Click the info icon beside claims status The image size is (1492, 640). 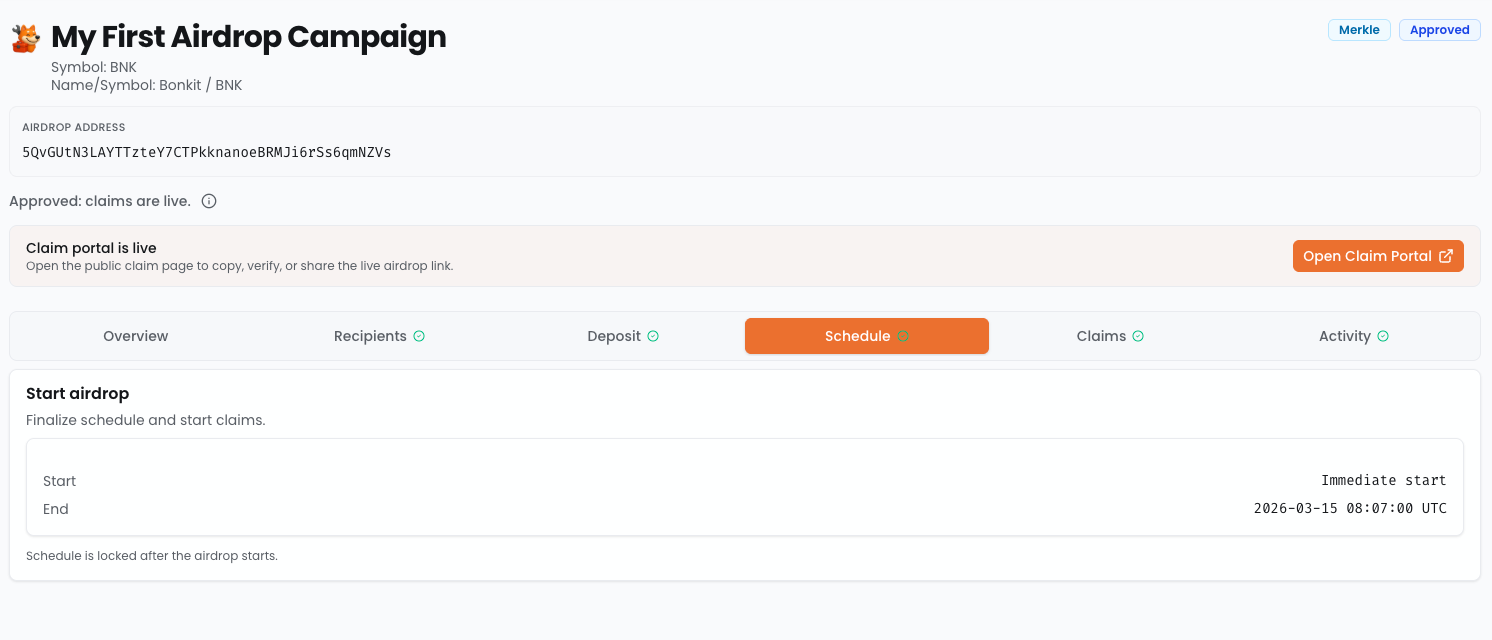pos(209,201)
